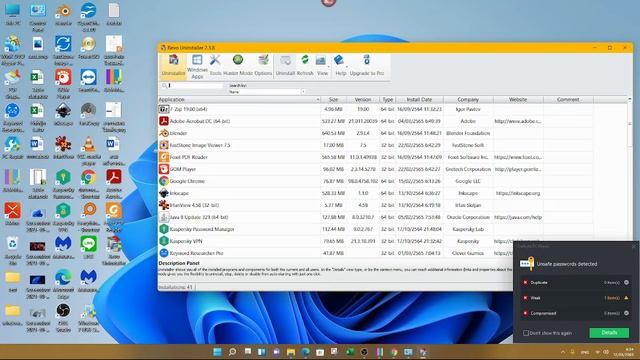The height and width of the screenshot is (360, 640).
Task: Select the Uninstaller toolbar button
Action: pos(173,65)
